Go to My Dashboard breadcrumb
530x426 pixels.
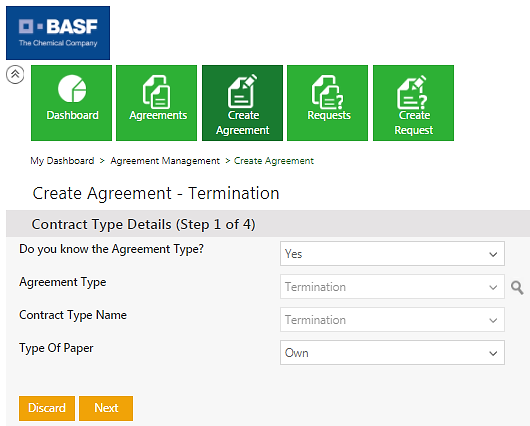pyautogui.click(x=62, y=161)
